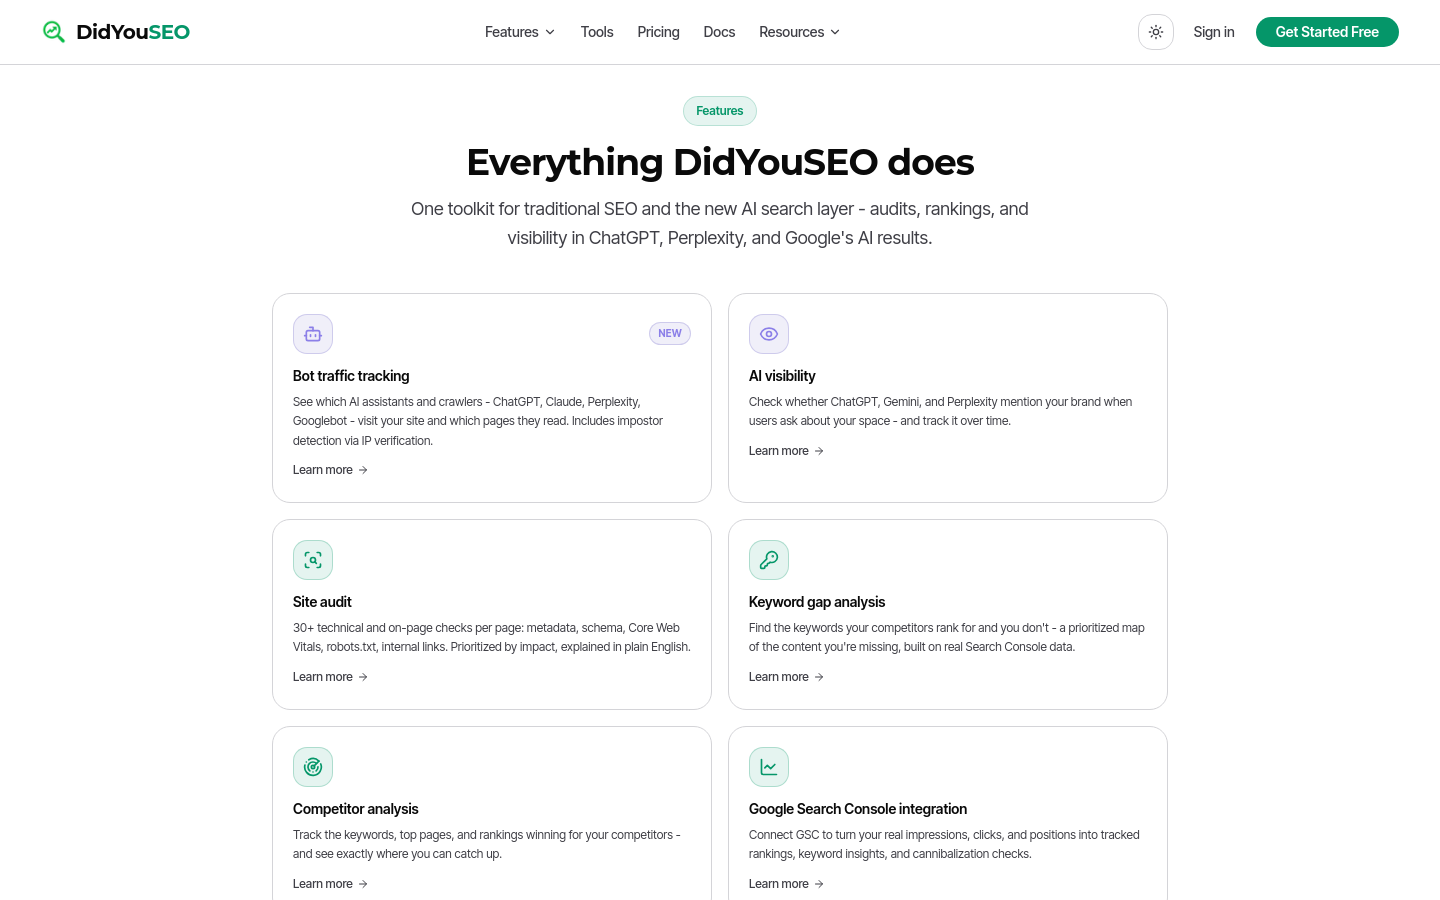
Task: Click the DidYouSEO magnifier logo icon
Action: coord(54,32)
